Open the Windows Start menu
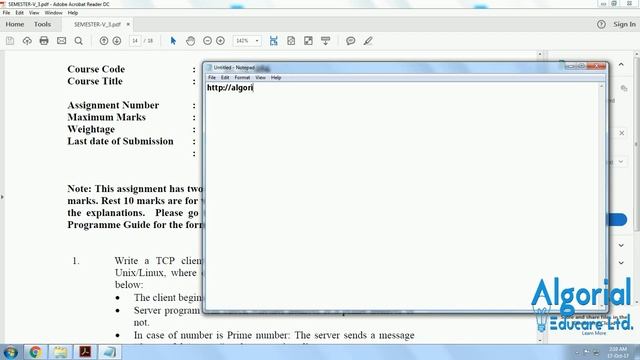 [10, 352]
